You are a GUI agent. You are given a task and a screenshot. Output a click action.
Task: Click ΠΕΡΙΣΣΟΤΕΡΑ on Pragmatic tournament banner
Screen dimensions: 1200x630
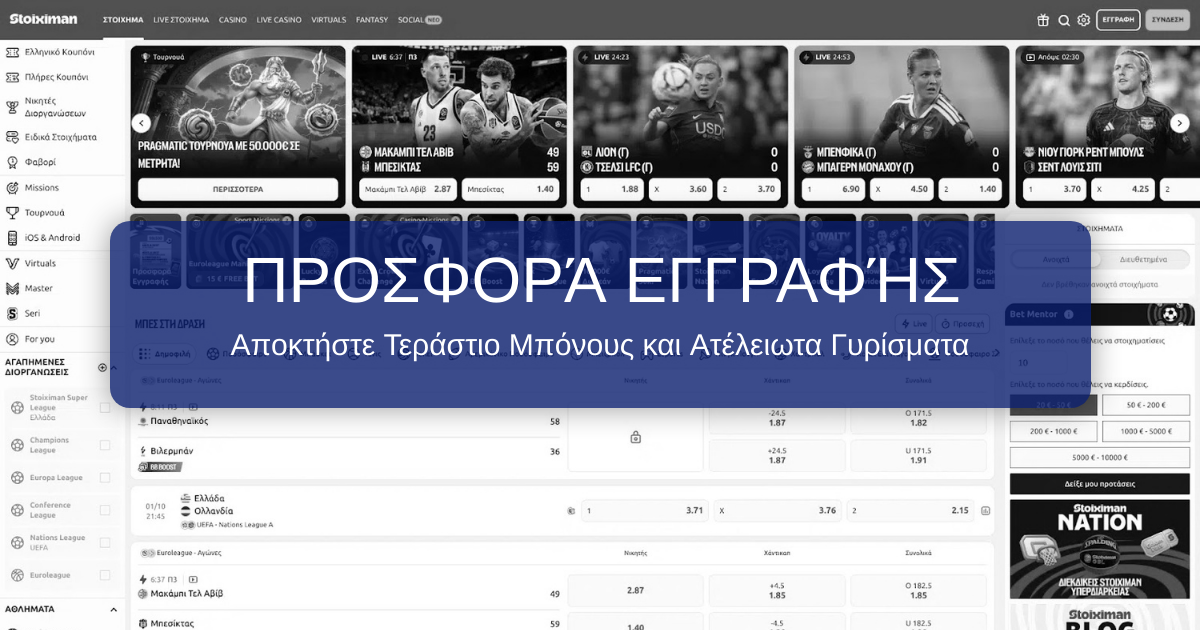click(x=238, y=189)
